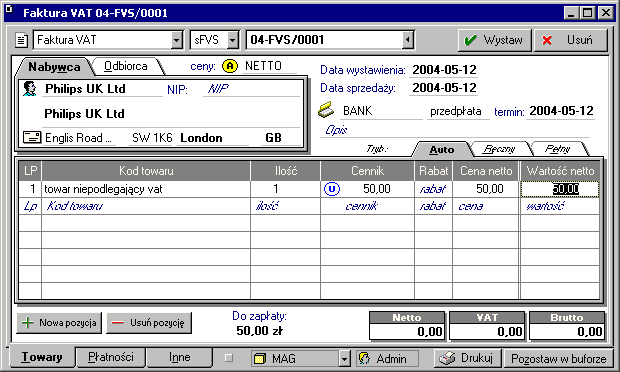This screenshot has height=372, width=620.
Task: Click the Kod towaru column header
Action: click(146, 171)
